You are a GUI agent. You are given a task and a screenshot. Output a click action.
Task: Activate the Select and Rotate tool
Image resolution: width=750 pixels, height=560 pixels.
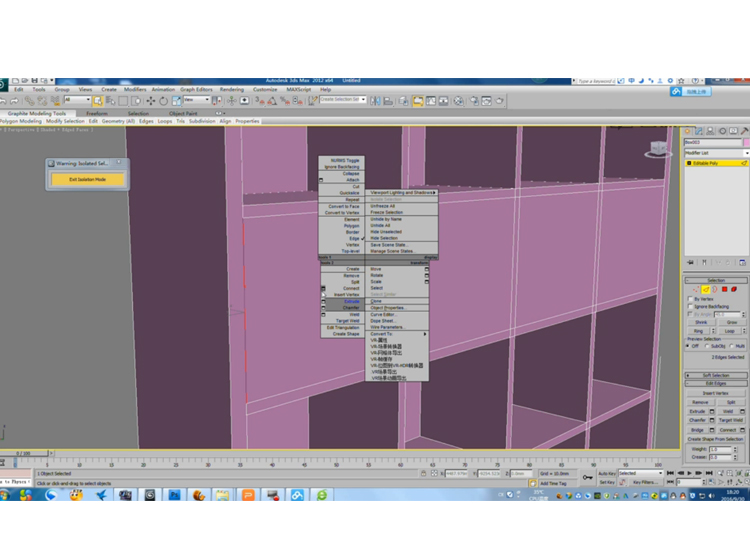pyautogui.click(x=164, y=100)
